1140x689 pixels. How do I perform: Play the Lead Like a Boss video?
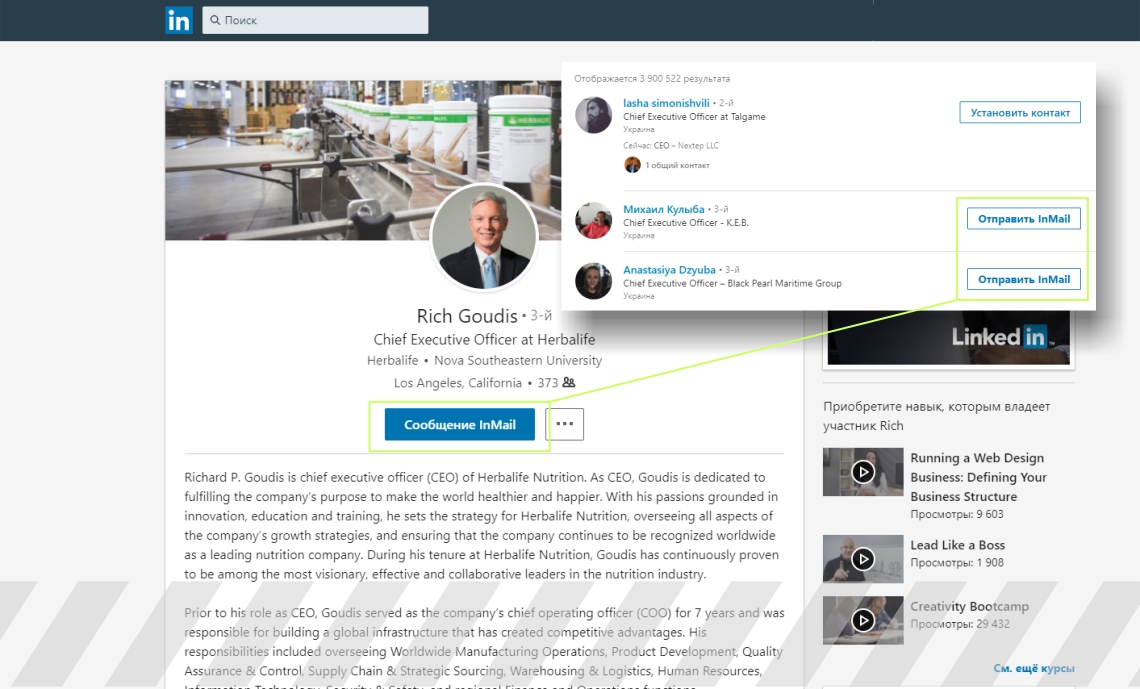[863, 559]
